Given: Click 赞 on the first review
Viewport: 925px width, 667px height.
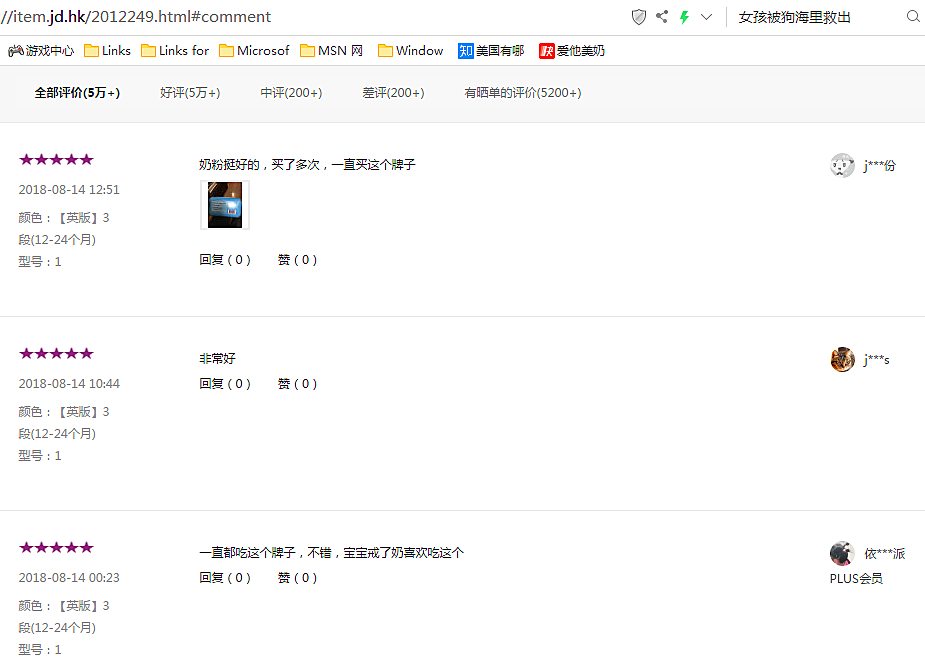Looking at the screenshot, I should pos(297,260).
